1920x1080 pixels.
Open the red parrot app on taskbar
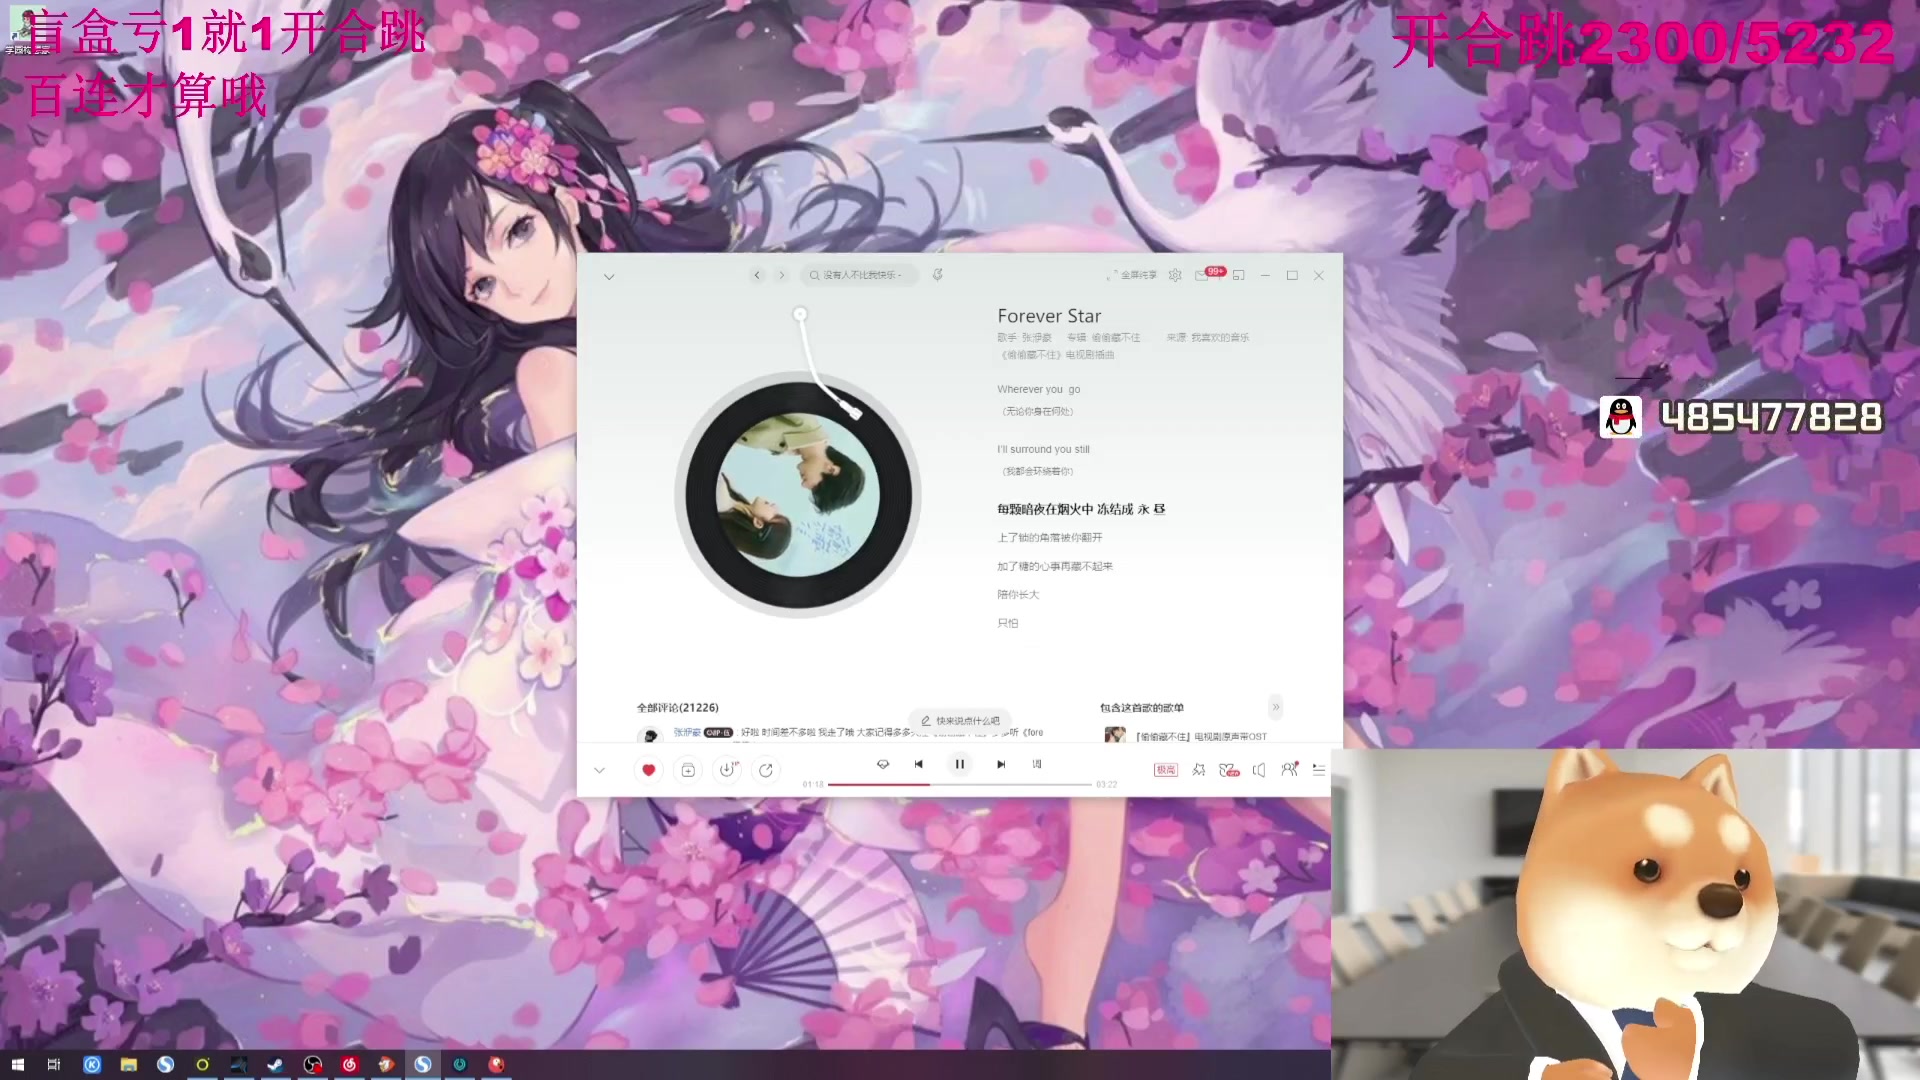[x=496, y=1065]
